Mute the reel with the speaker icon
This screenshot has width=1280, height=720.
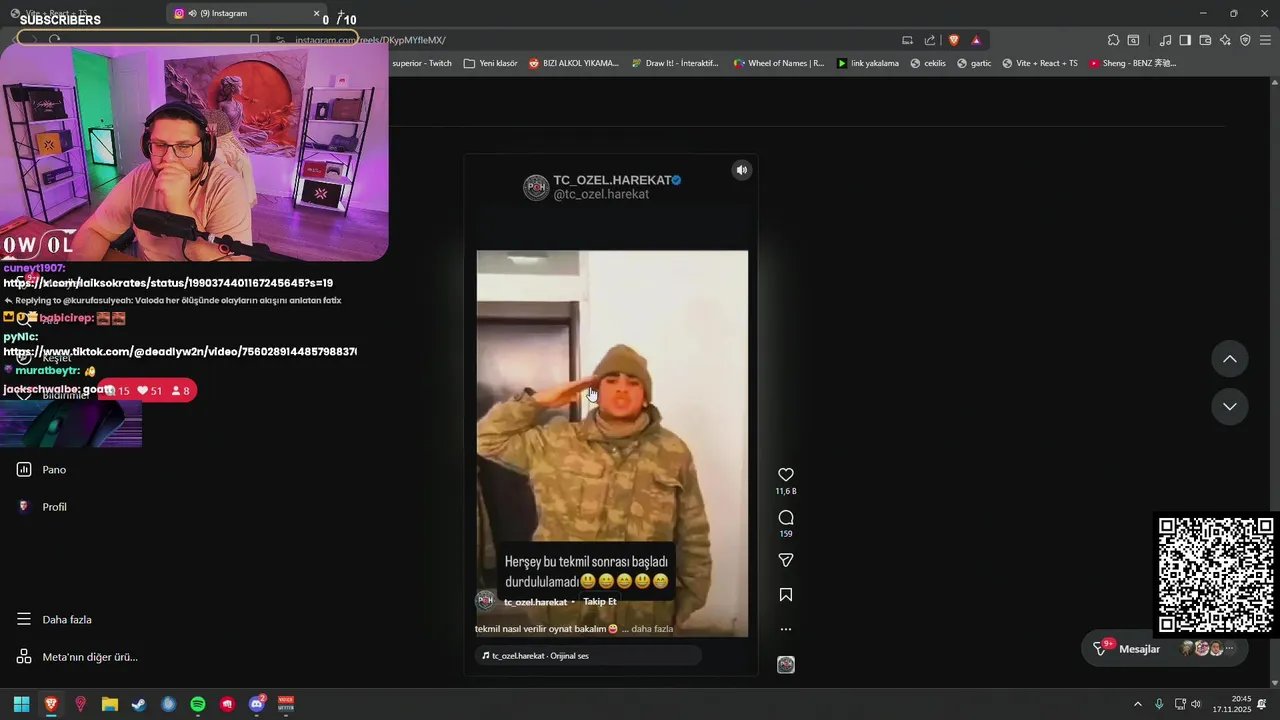tap(742, 170)
